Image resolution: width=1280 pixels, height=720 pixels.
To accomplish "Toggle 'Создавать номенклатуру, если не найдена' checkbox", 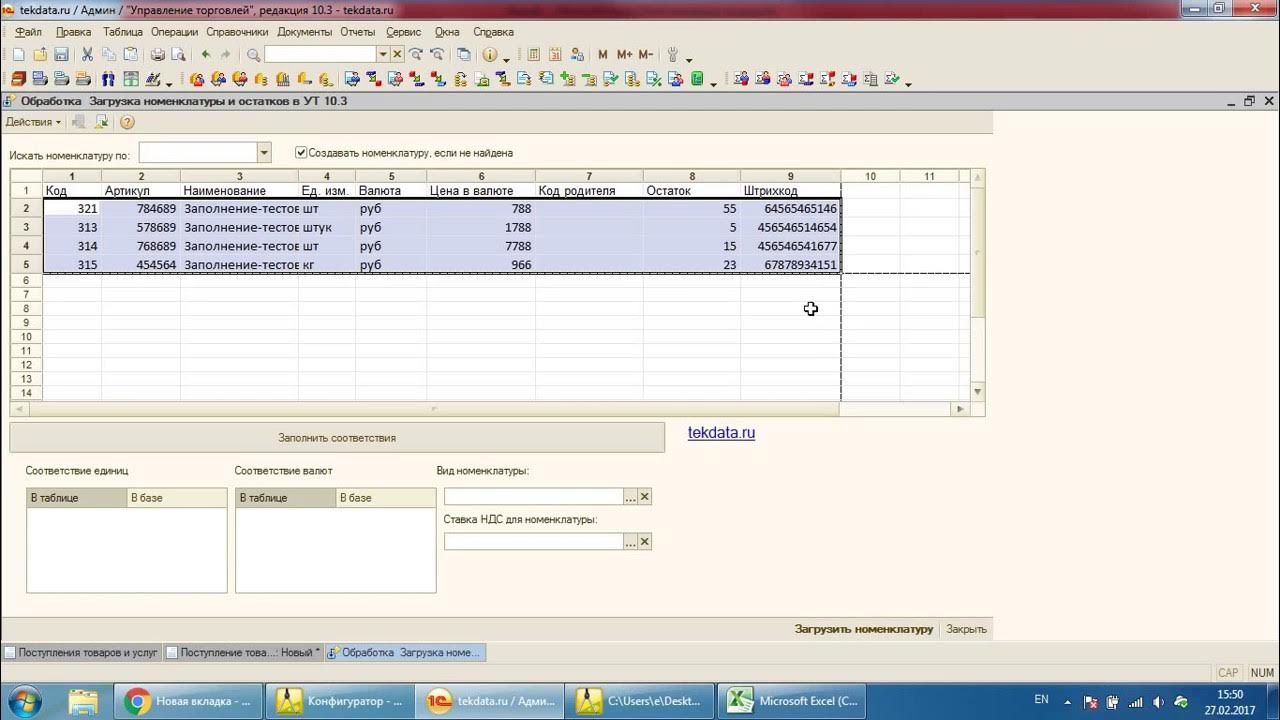I will (301, 153).
